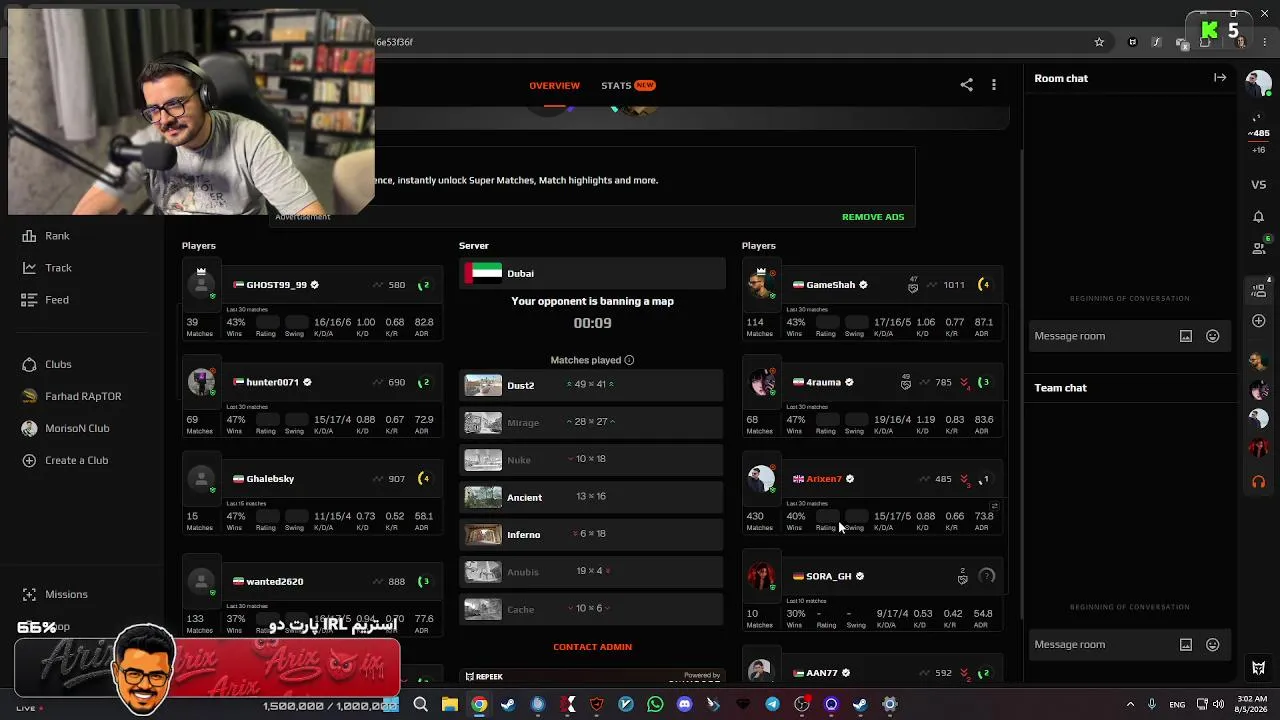
Task: Select the Cache map row
Action: [591, 609]
